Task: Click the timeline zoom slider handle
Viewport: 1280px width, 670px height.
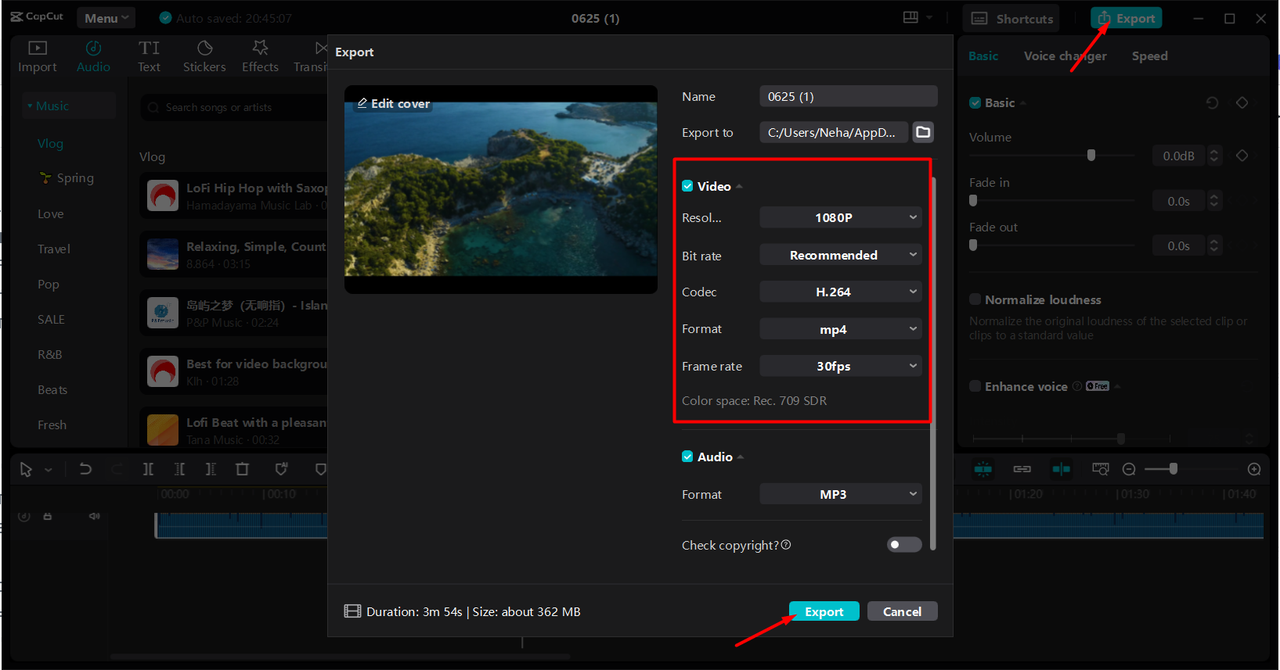Action: click(x=1173, y=468)
